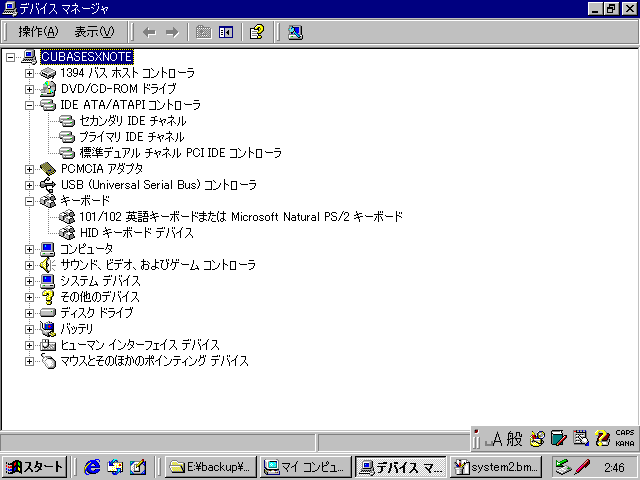The height and width of the screenshot is (480, 640).
Task: Click the IME help question mark icon
Action: [x=602, y=438]
